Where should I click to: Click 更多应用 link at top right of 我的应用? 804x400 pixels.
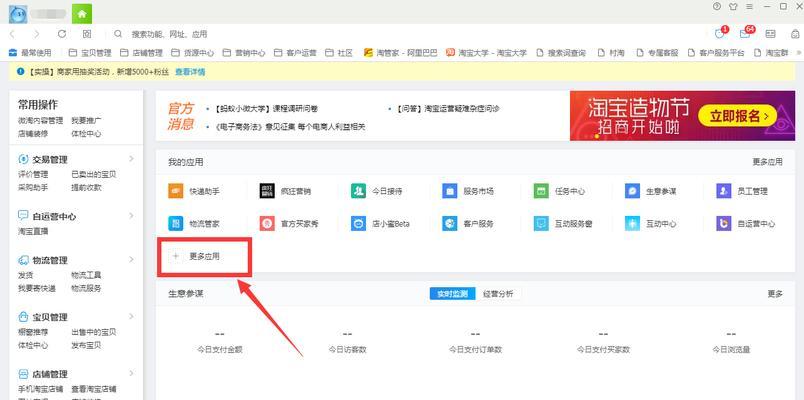pos(767,162)
